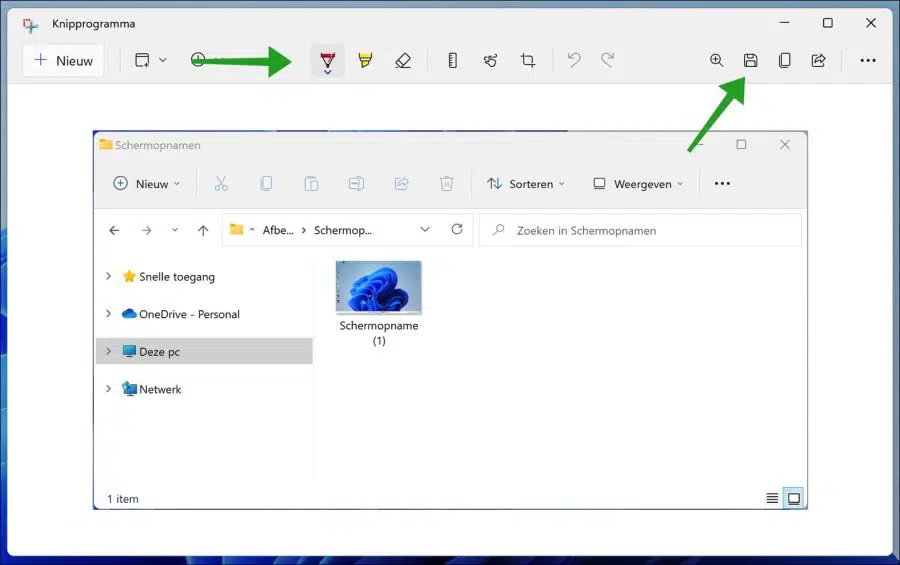Select the ballpoint pen tool
Screen dimensions: 900x565
coord(327,60)
